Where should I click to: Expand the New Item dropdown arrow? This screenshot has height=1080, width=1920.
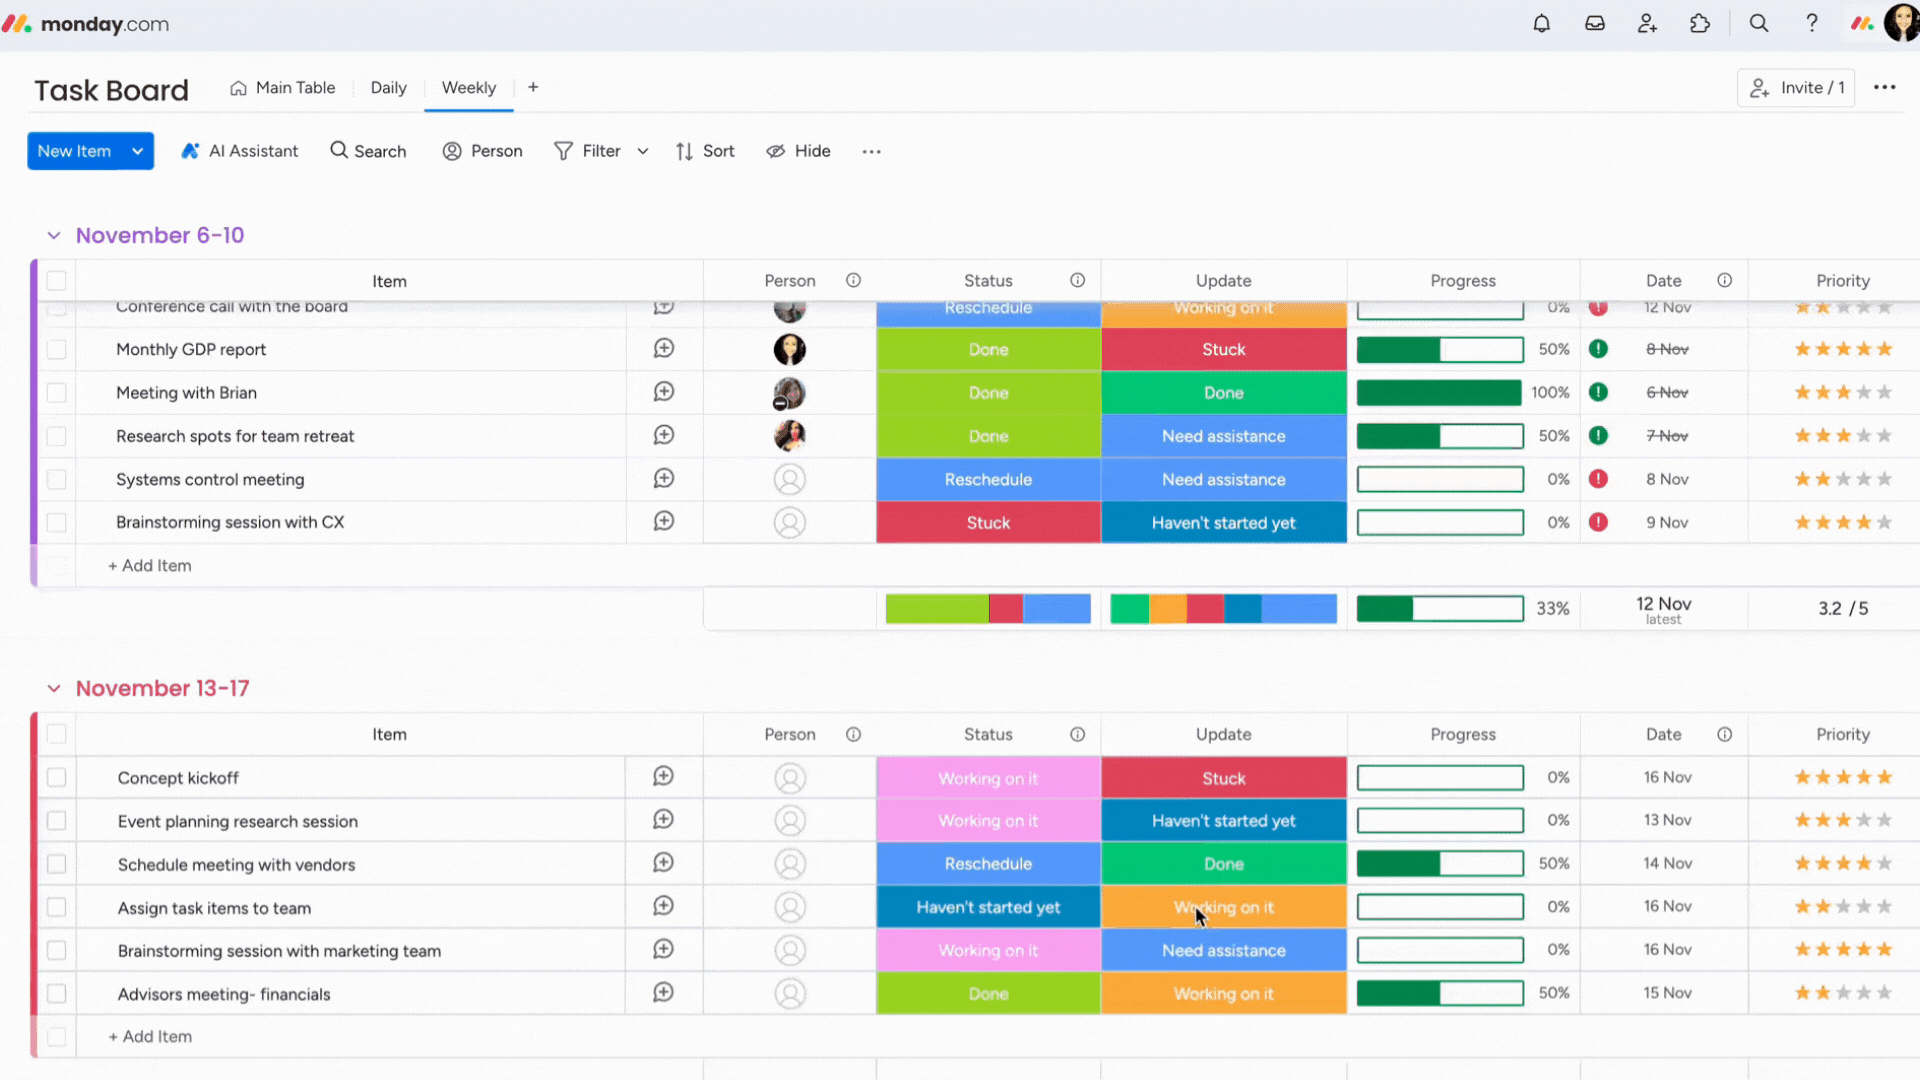tap(137, 151)
